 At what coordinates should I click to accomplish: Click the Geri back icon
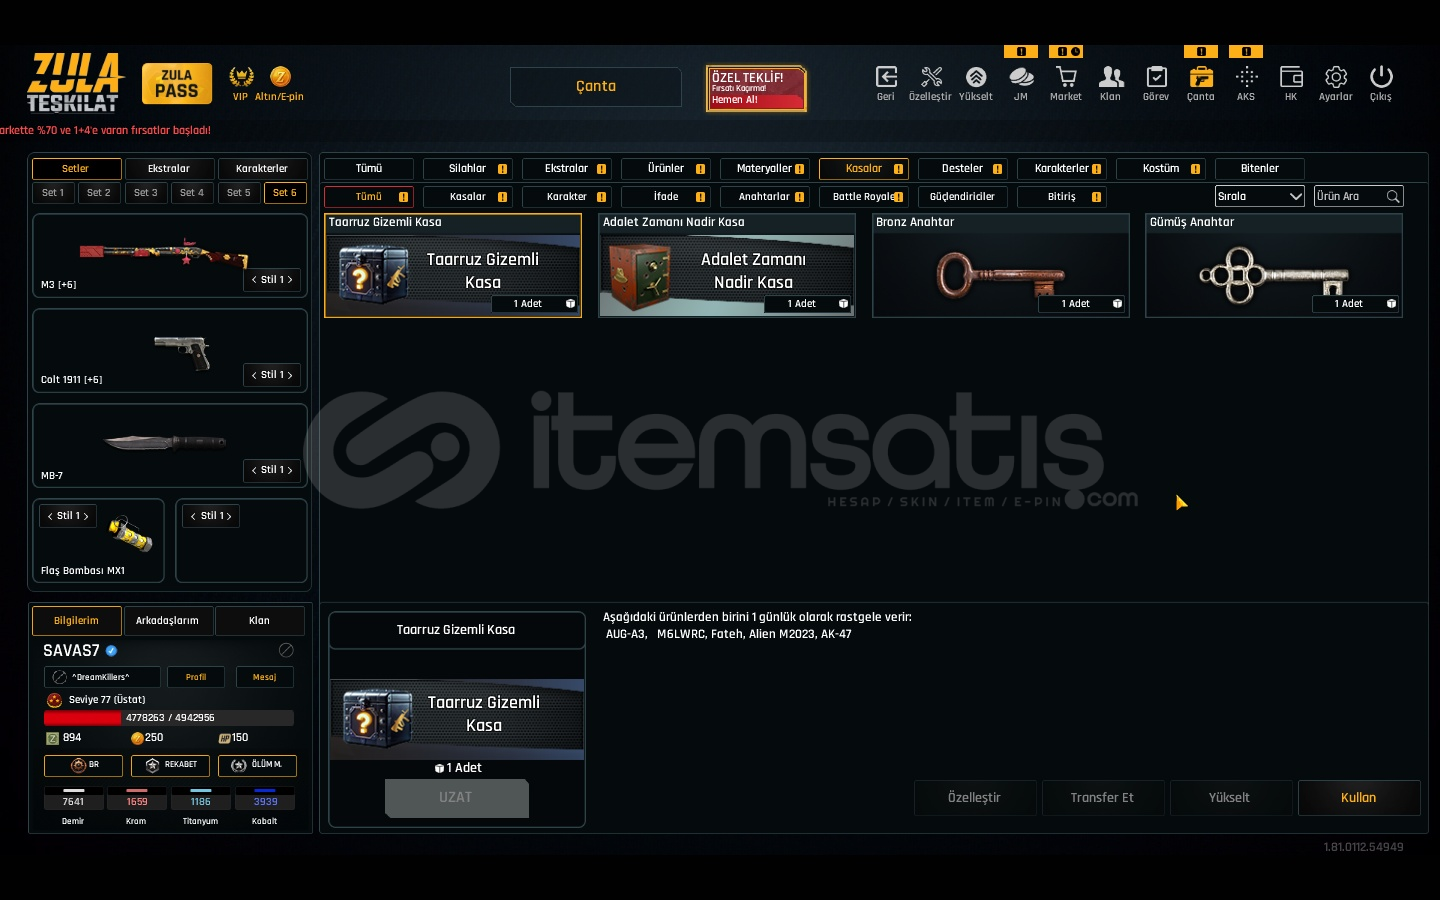click(x=885, y=78)
